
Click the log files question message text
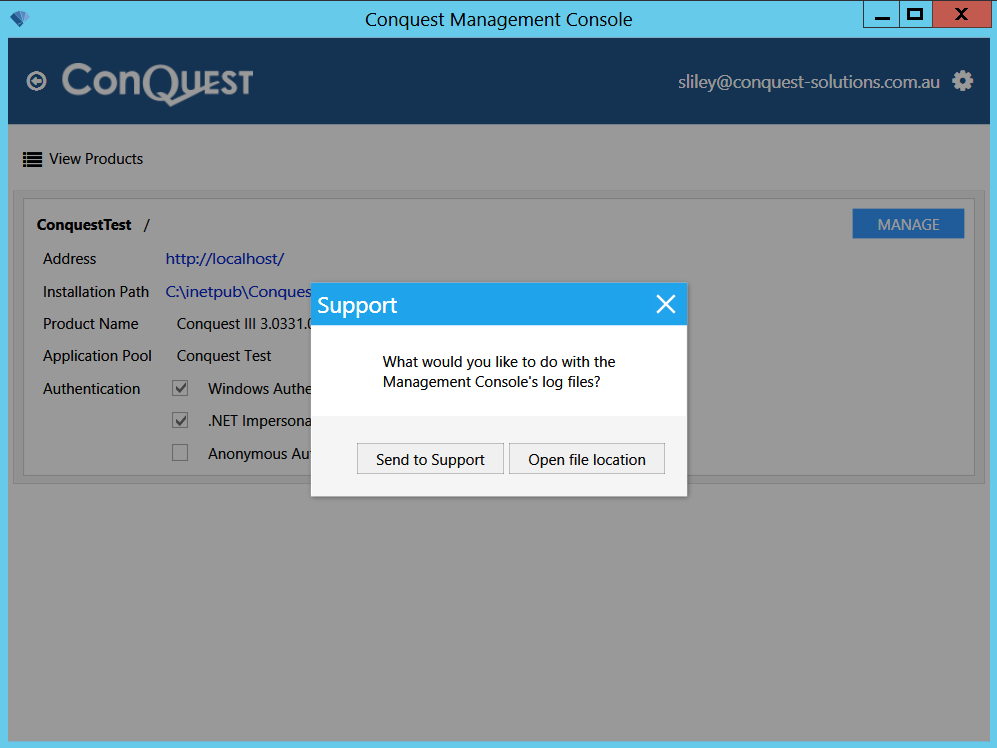point(498,371)
